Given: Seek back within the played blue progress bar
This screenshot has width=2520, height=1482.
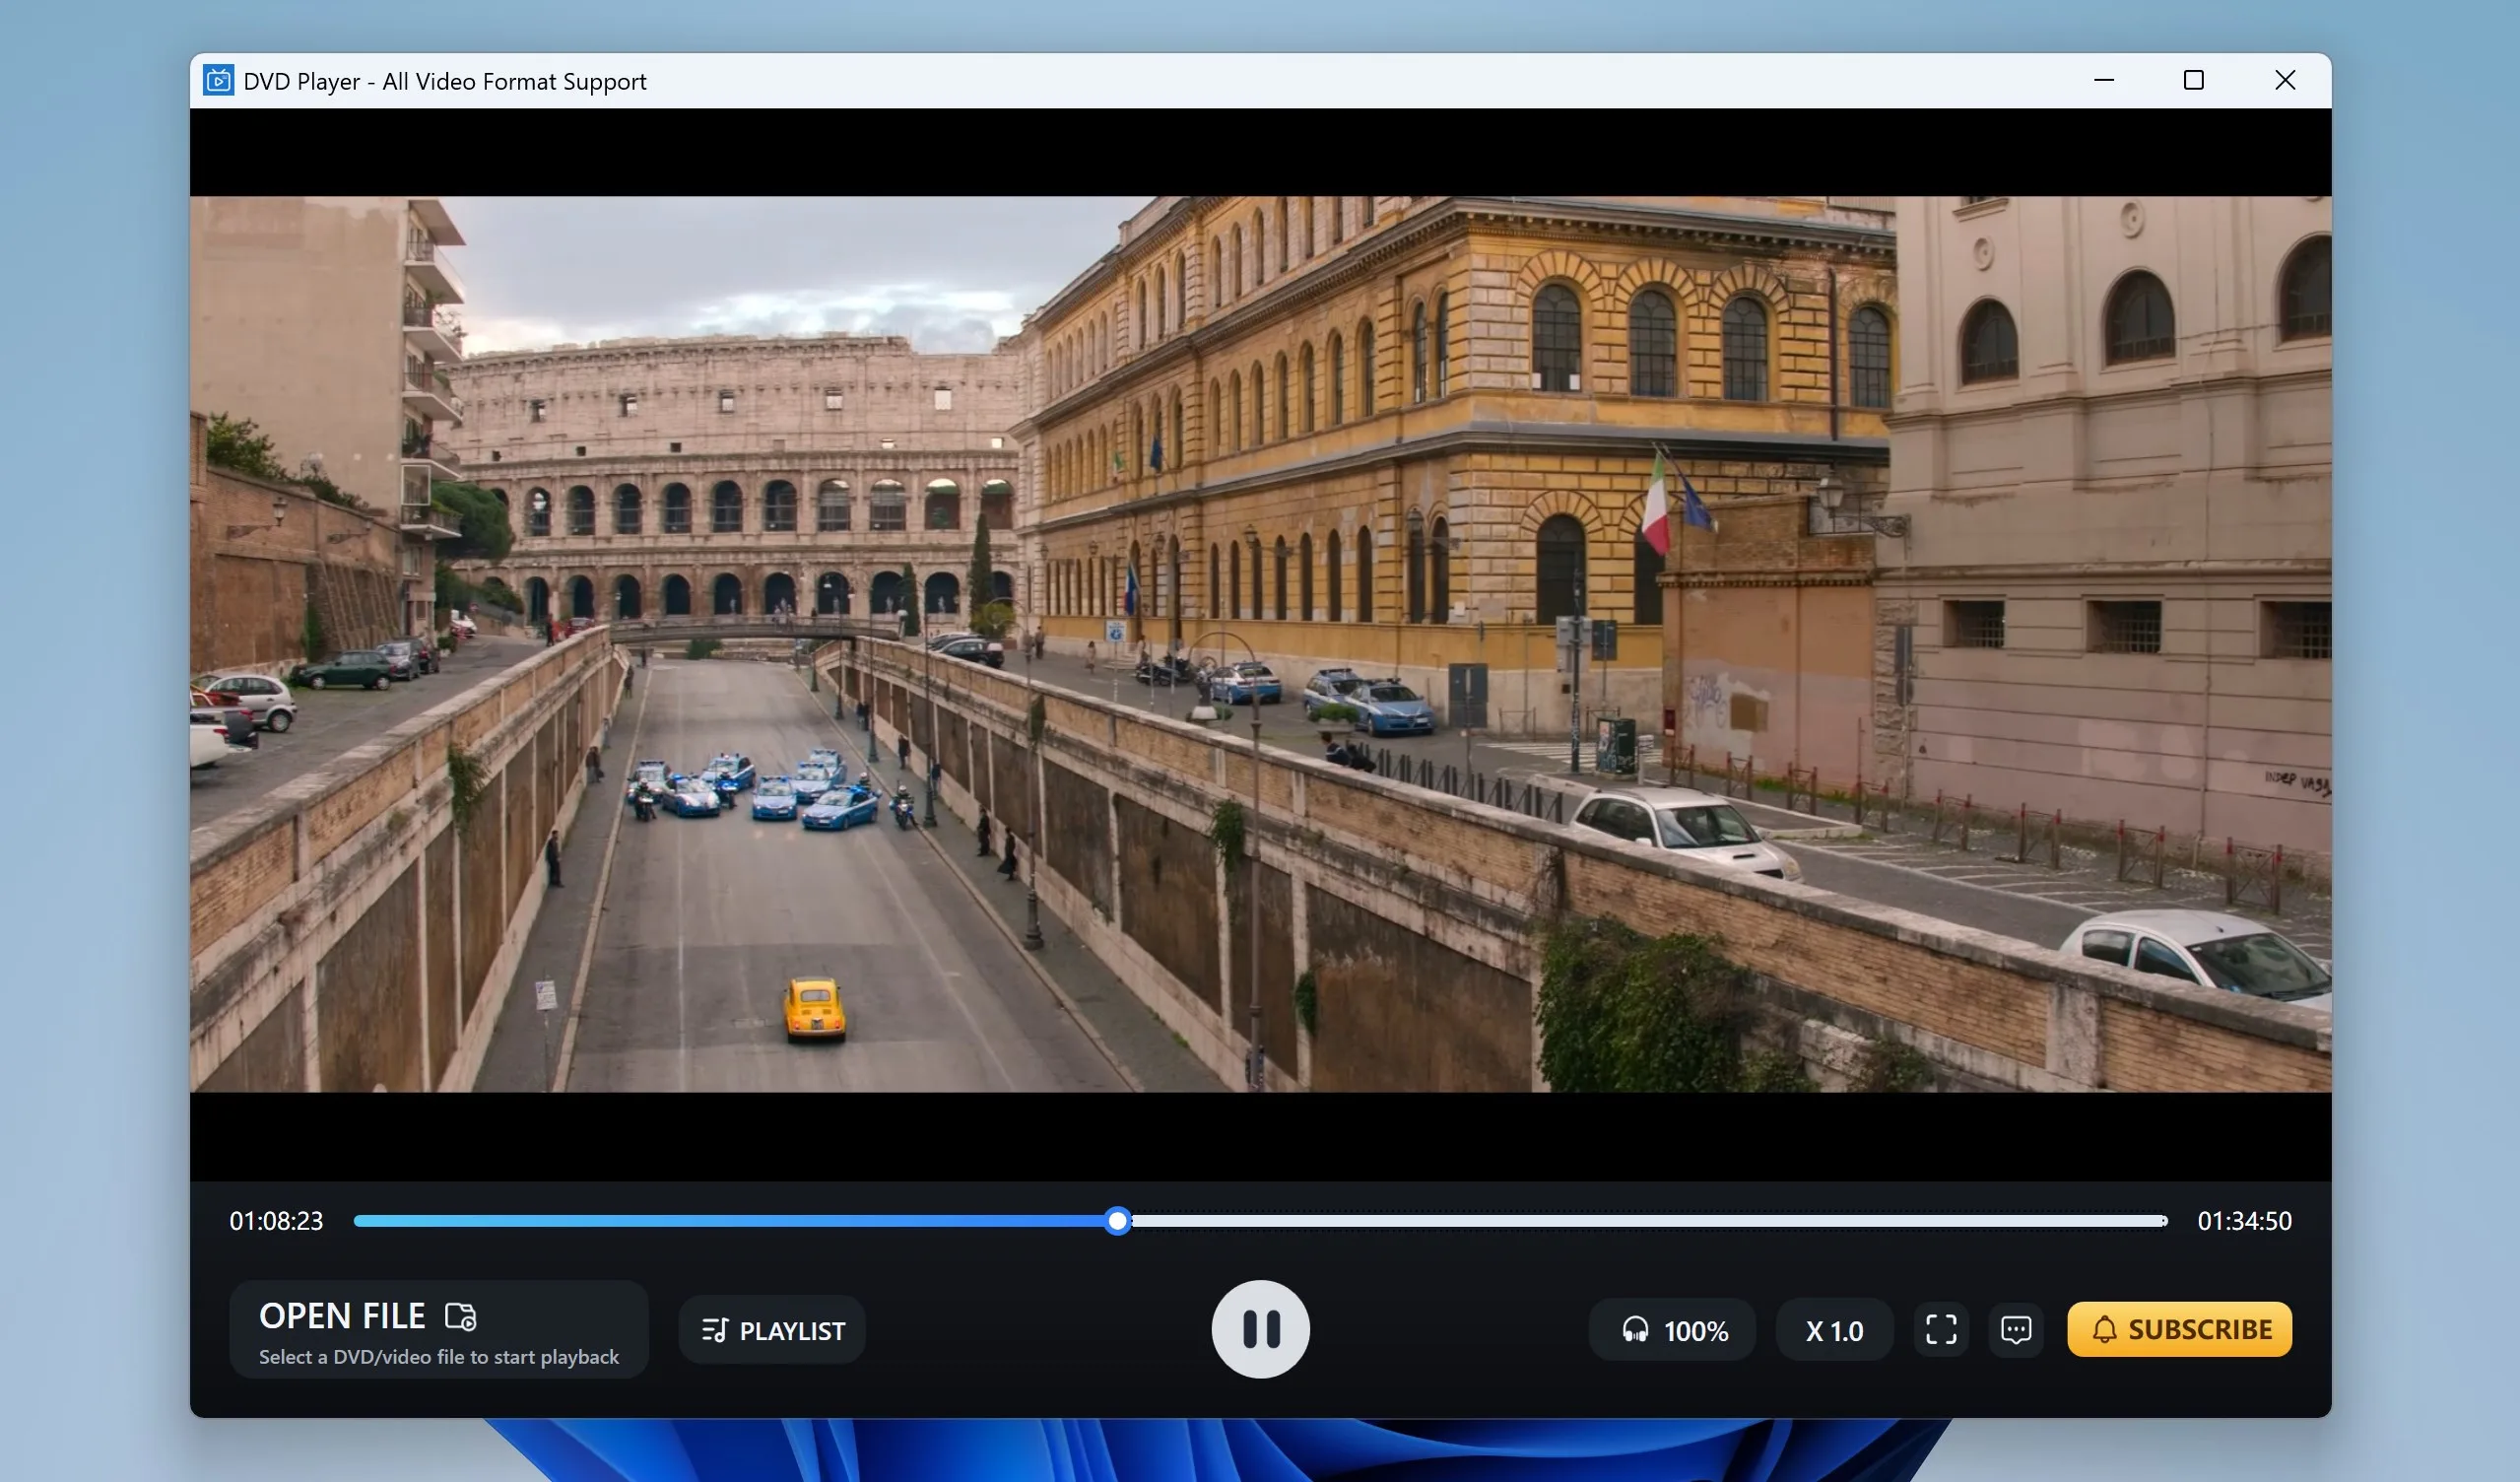Looking at the screenshot, I should [x=730, y=1221].
